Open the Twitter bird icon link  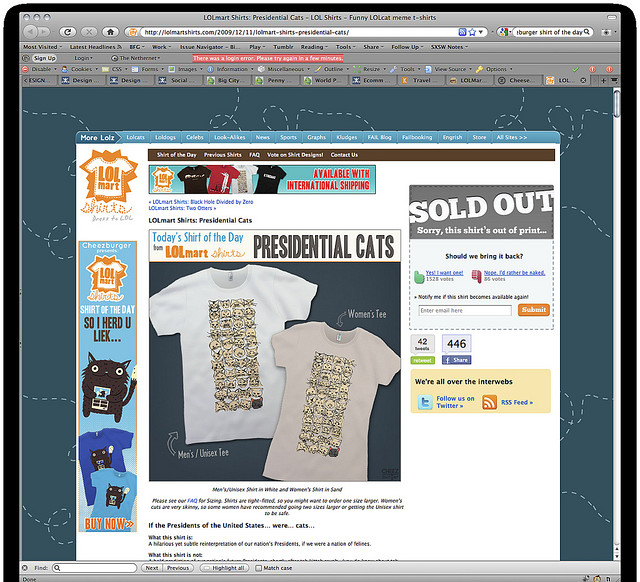(425, 402)
